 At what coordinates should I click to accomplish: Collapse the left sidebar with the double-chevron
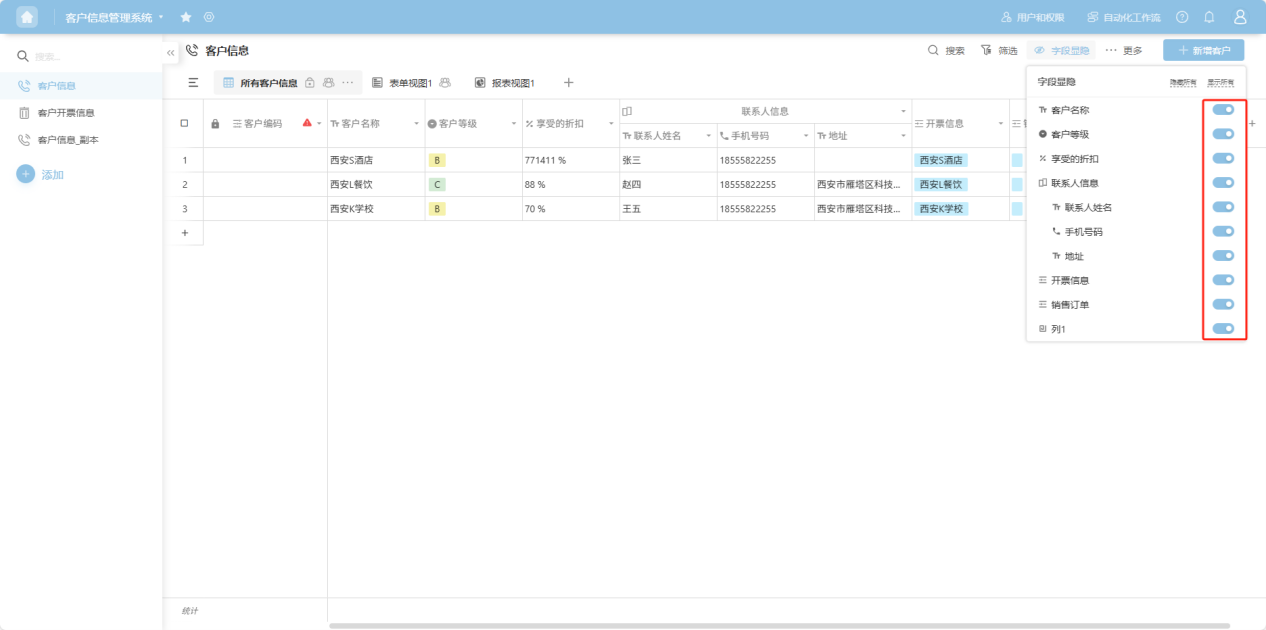170,51
